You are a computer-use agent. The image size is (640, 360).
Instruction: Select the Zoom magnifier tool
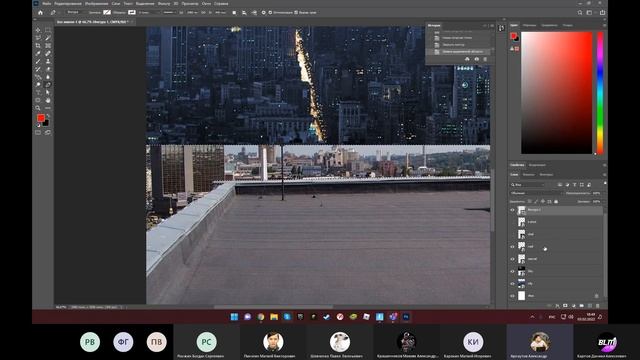38,108
